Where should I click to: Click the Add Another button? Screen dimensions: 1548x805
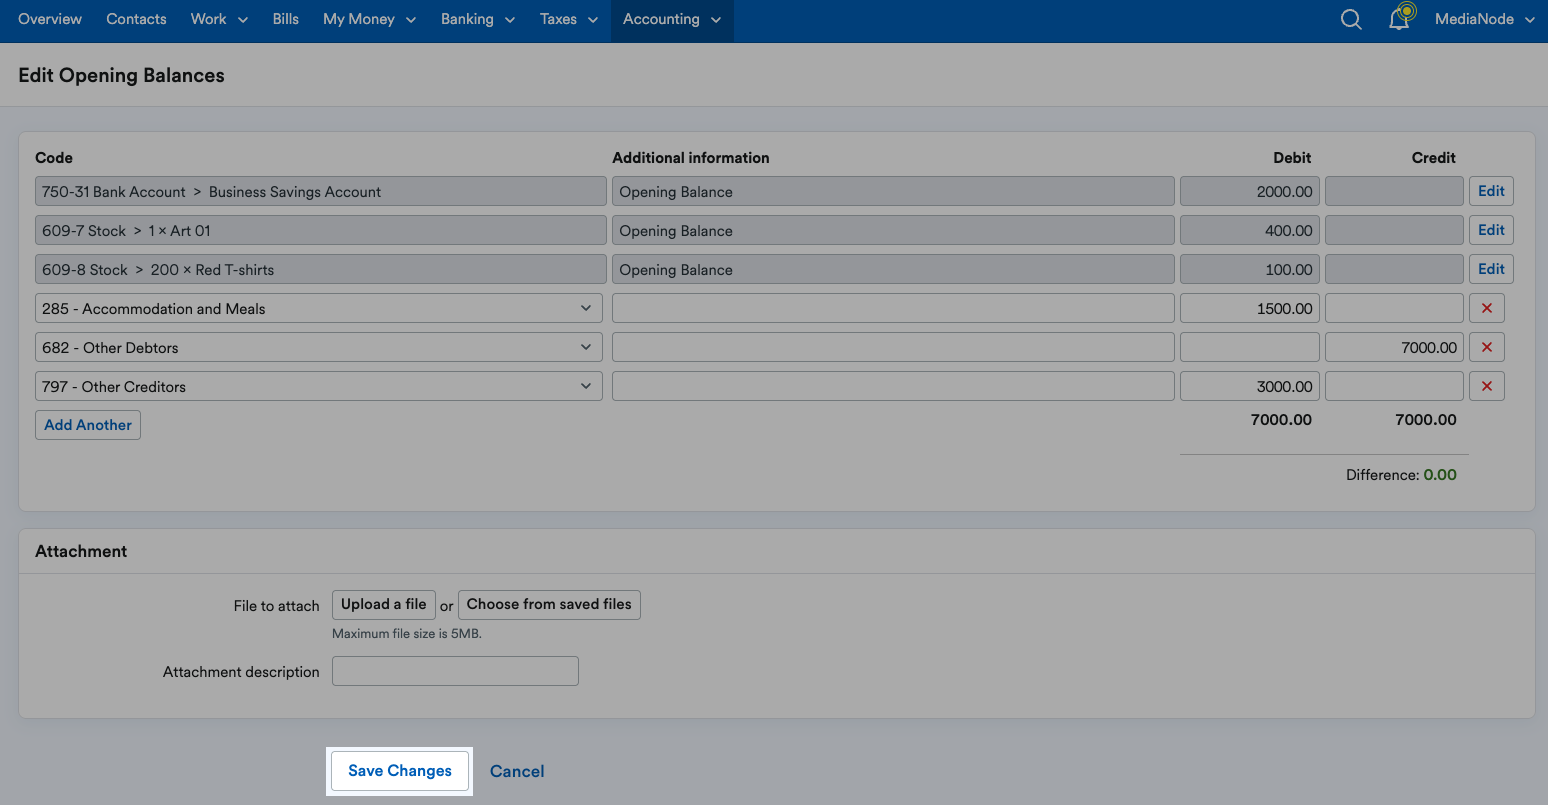coord(88,425)
